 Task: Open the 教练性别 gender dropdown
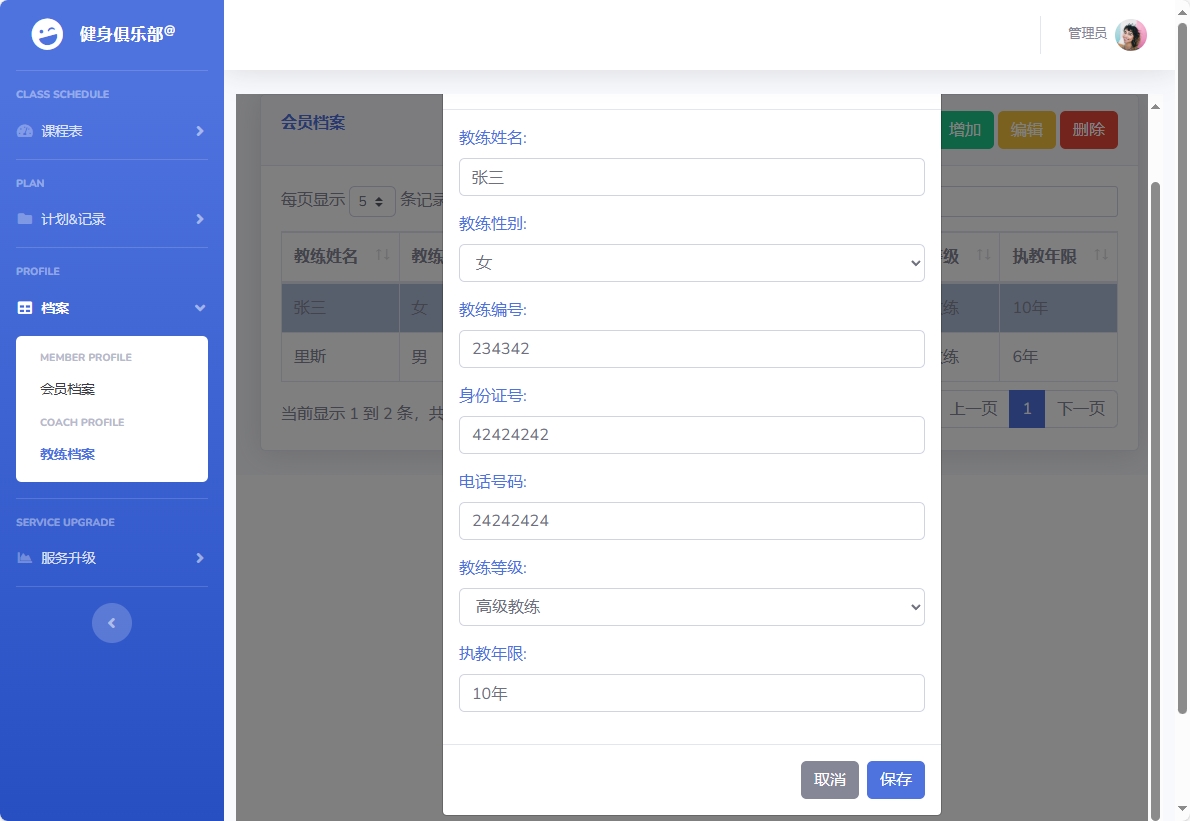(691, 263)
